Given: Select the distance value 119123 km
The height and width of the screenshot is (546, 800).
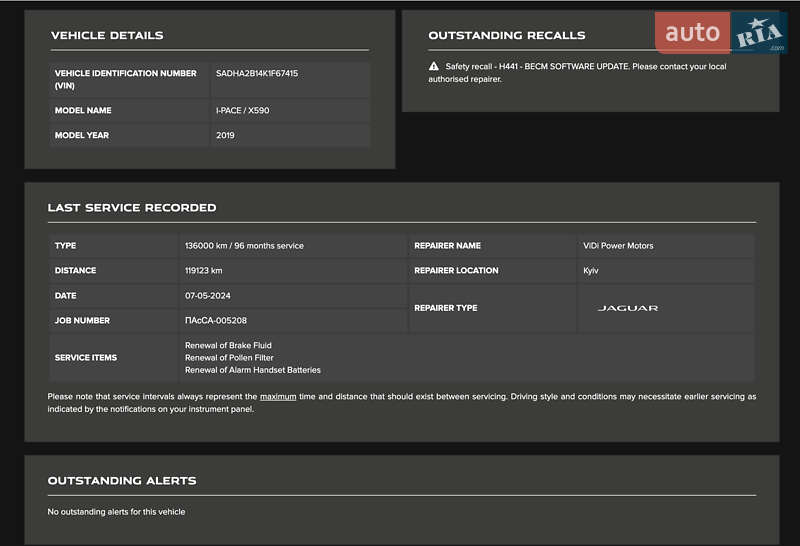Looking at the screenshot, I should click(x=204, y=271).
